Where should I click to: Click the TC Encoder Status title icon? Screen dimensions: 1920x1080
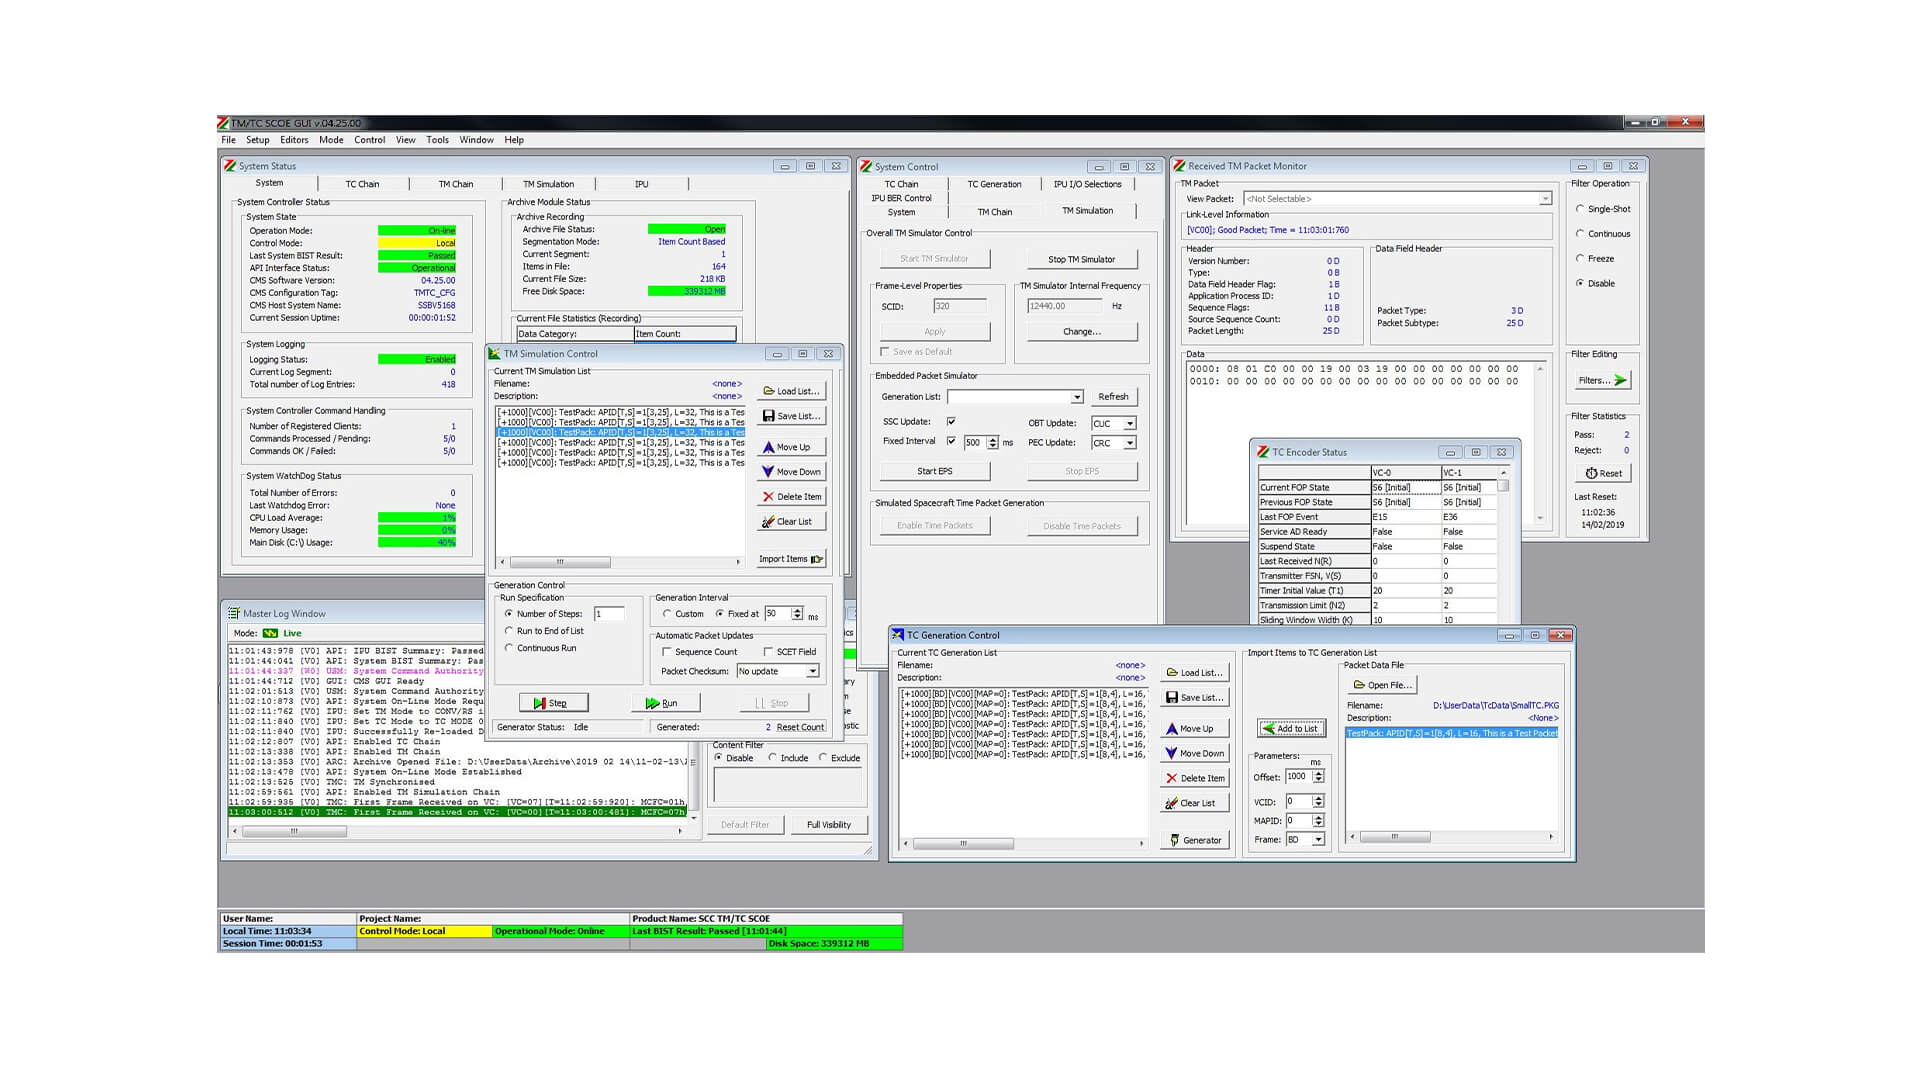pos(1263,452)
